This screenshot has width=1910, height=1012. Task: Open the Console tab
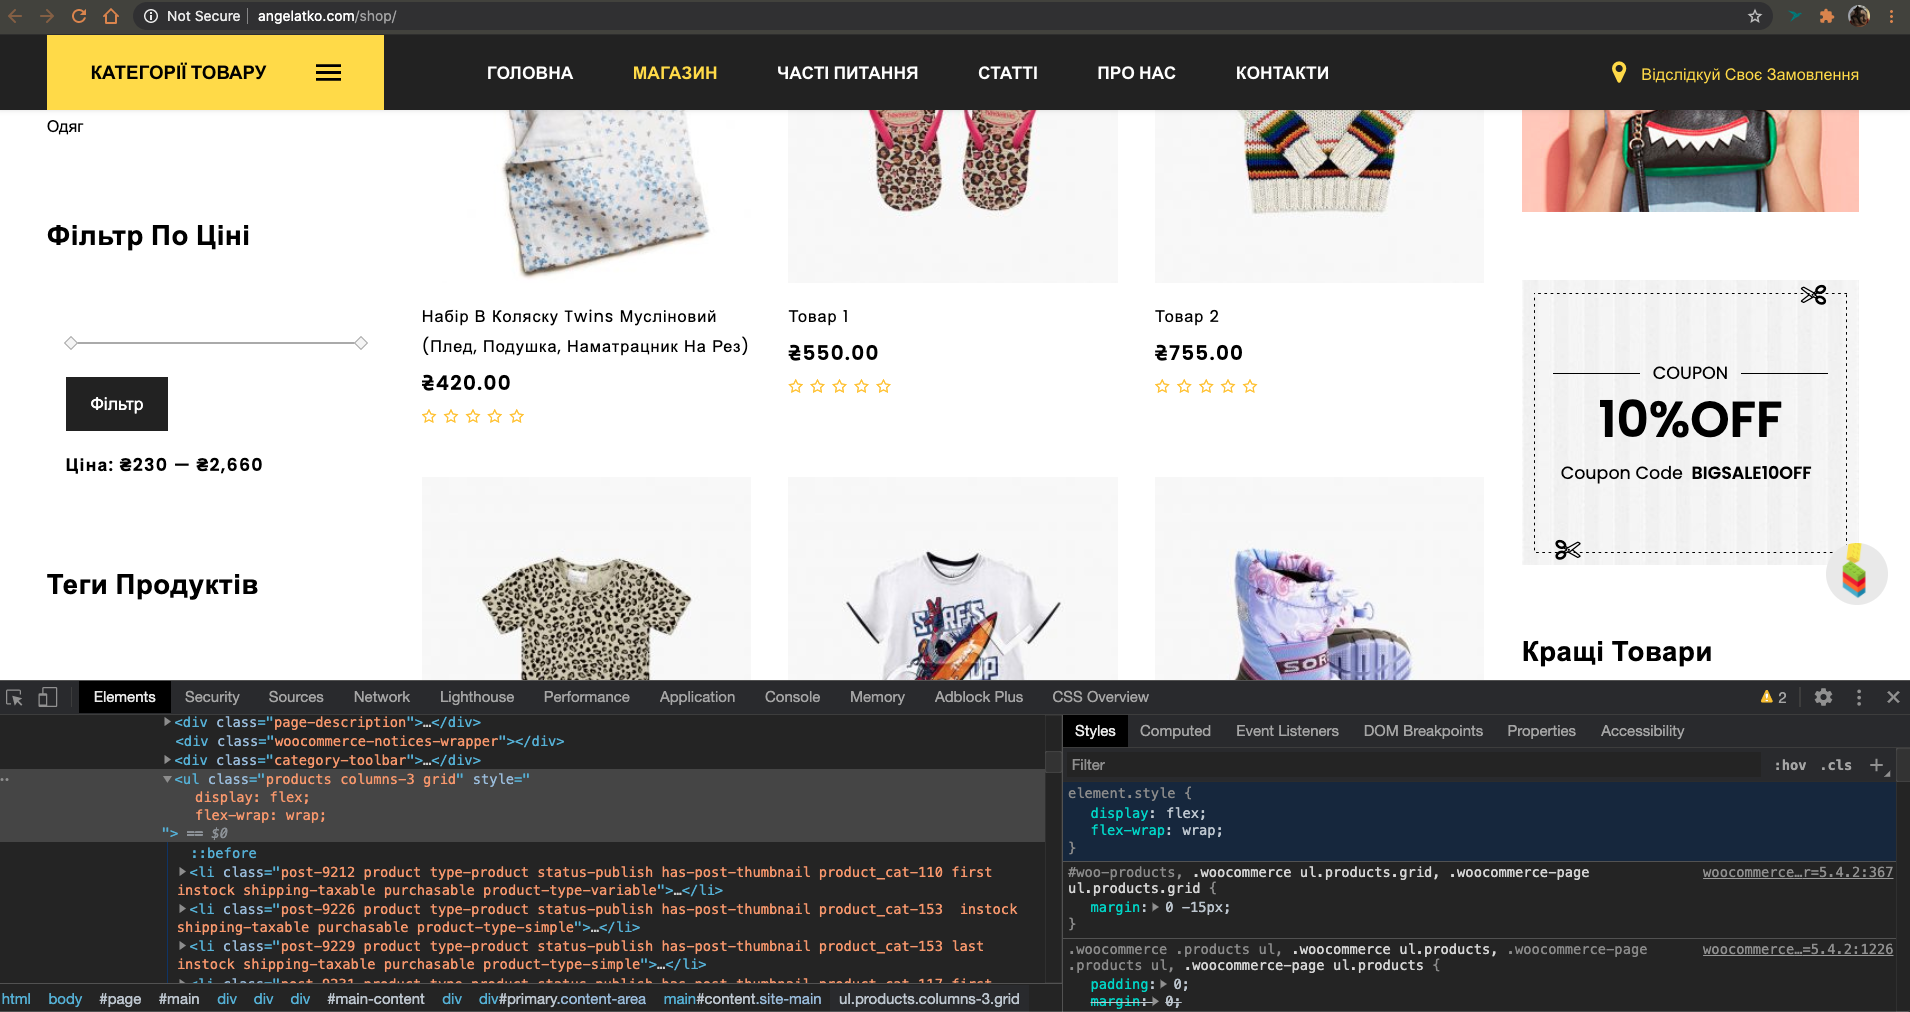click(x=792, y=697)
